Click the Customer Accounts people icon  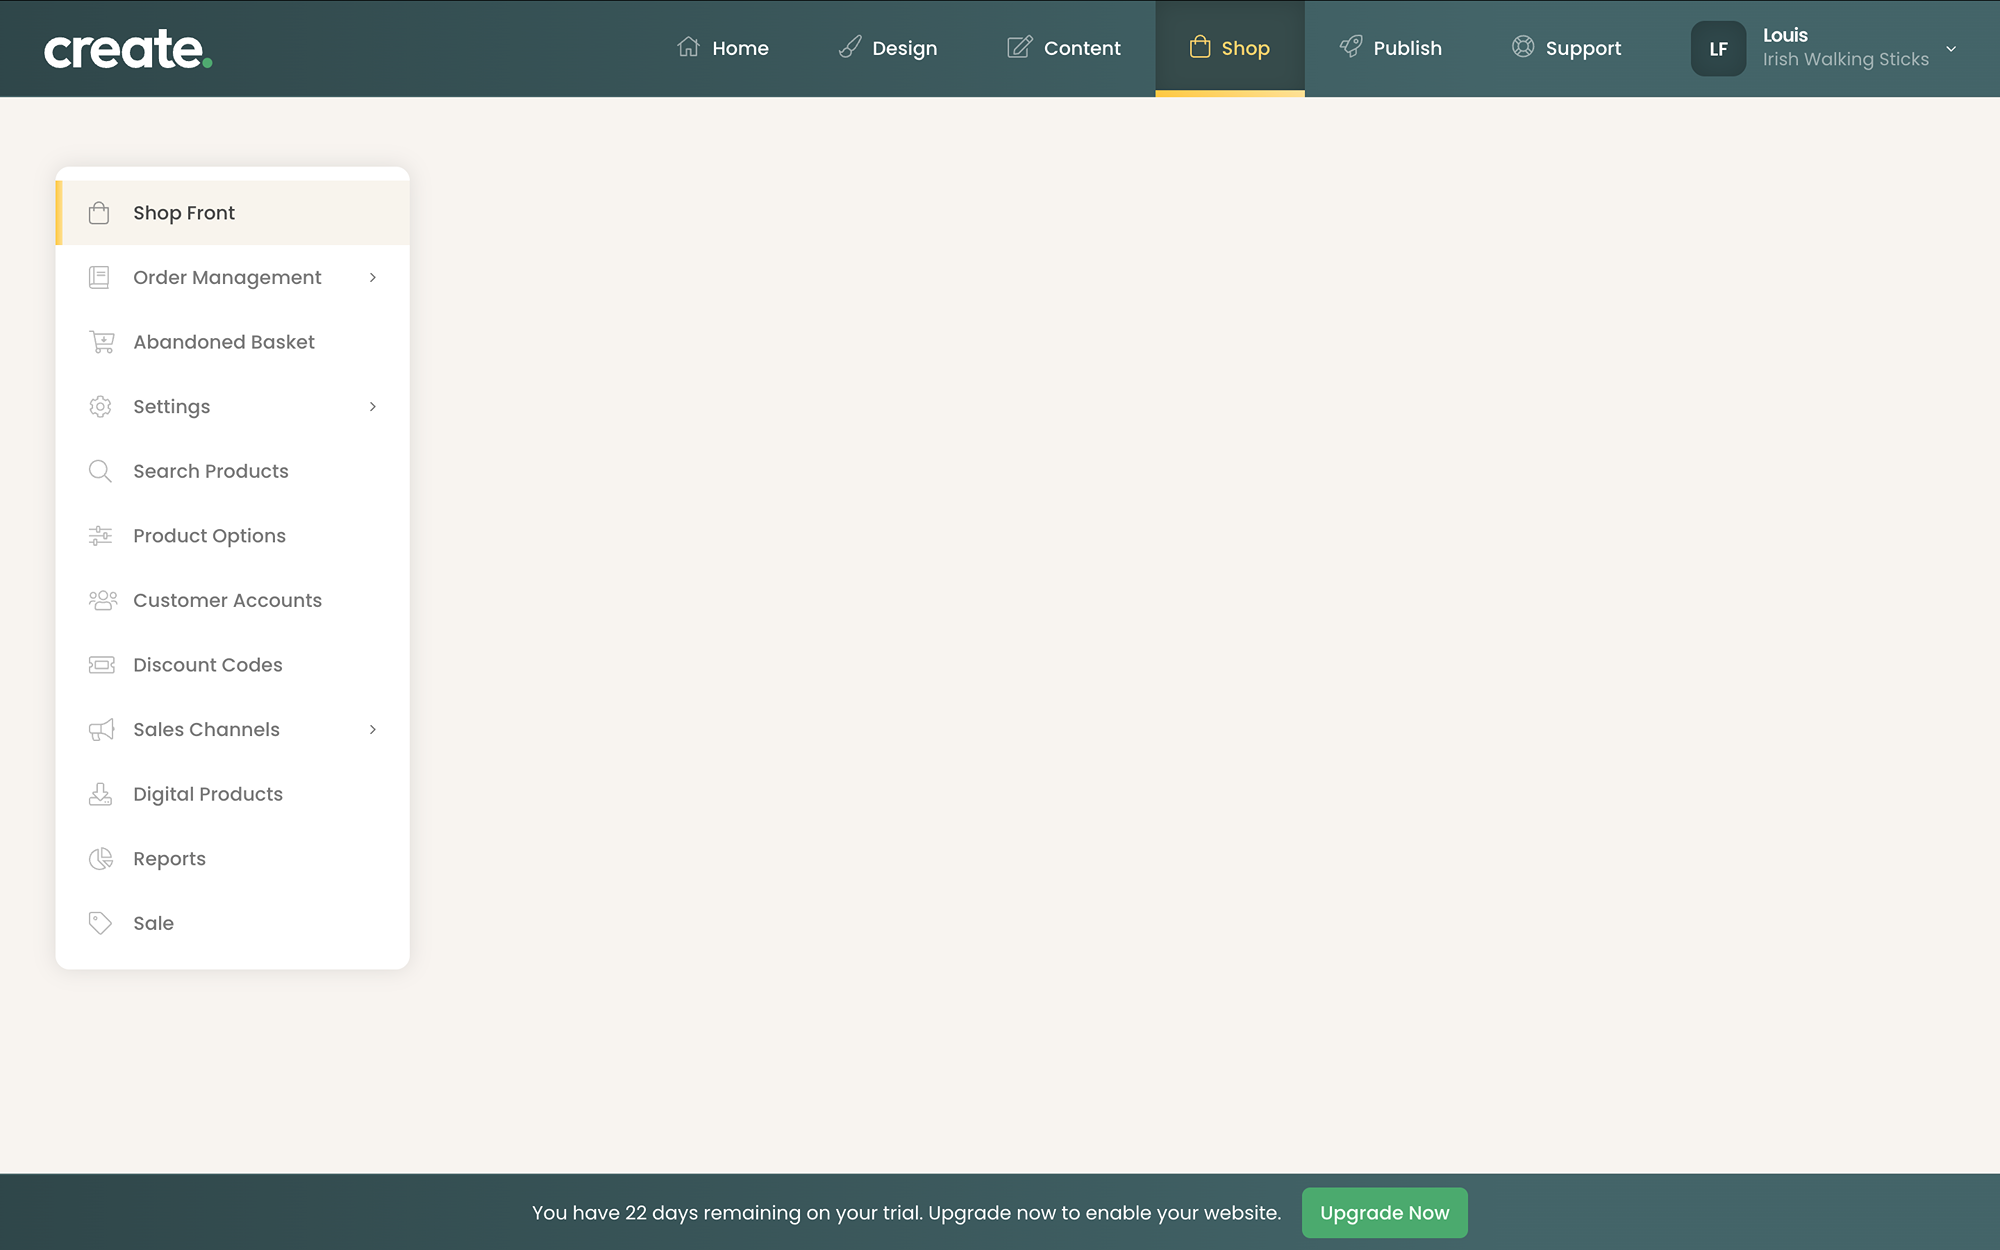[102, 600]
